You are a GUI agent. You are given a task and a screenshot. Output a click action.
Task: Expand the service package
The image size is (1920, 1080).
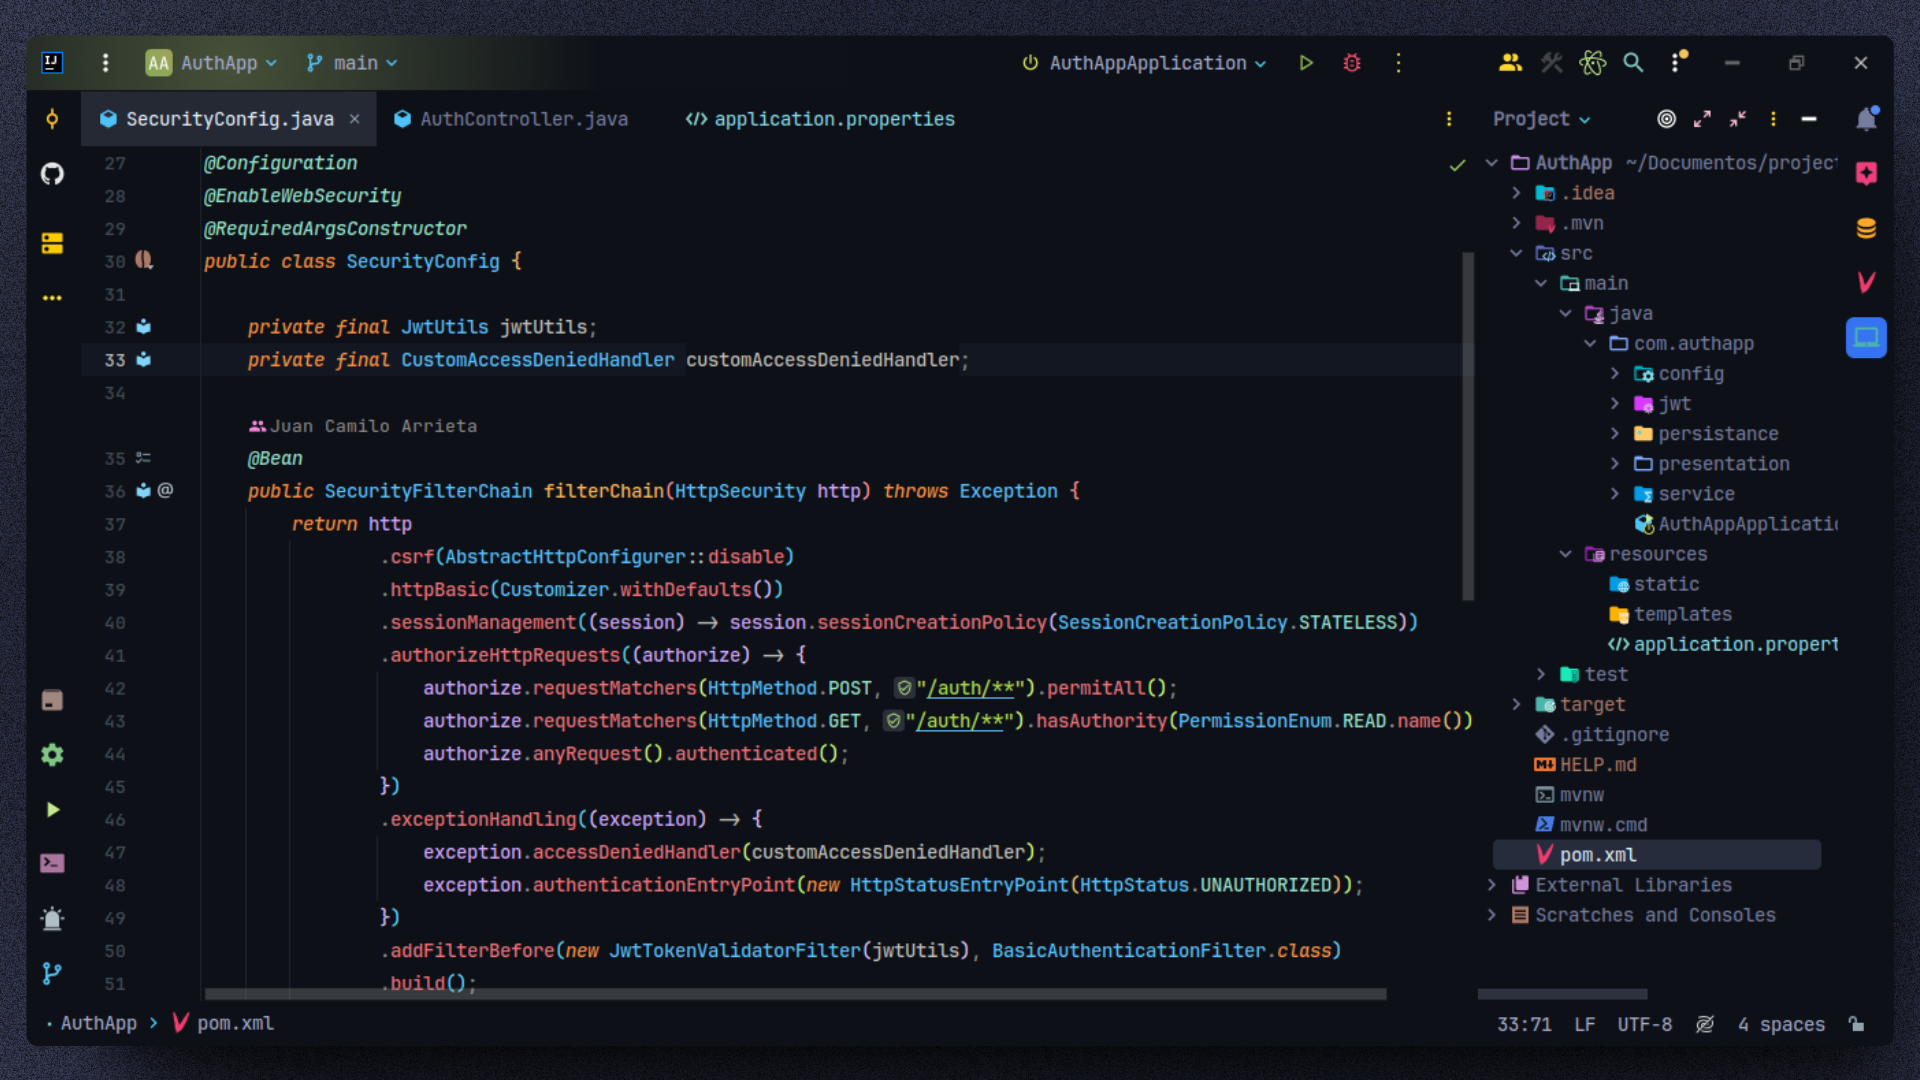pos(1614,494)
